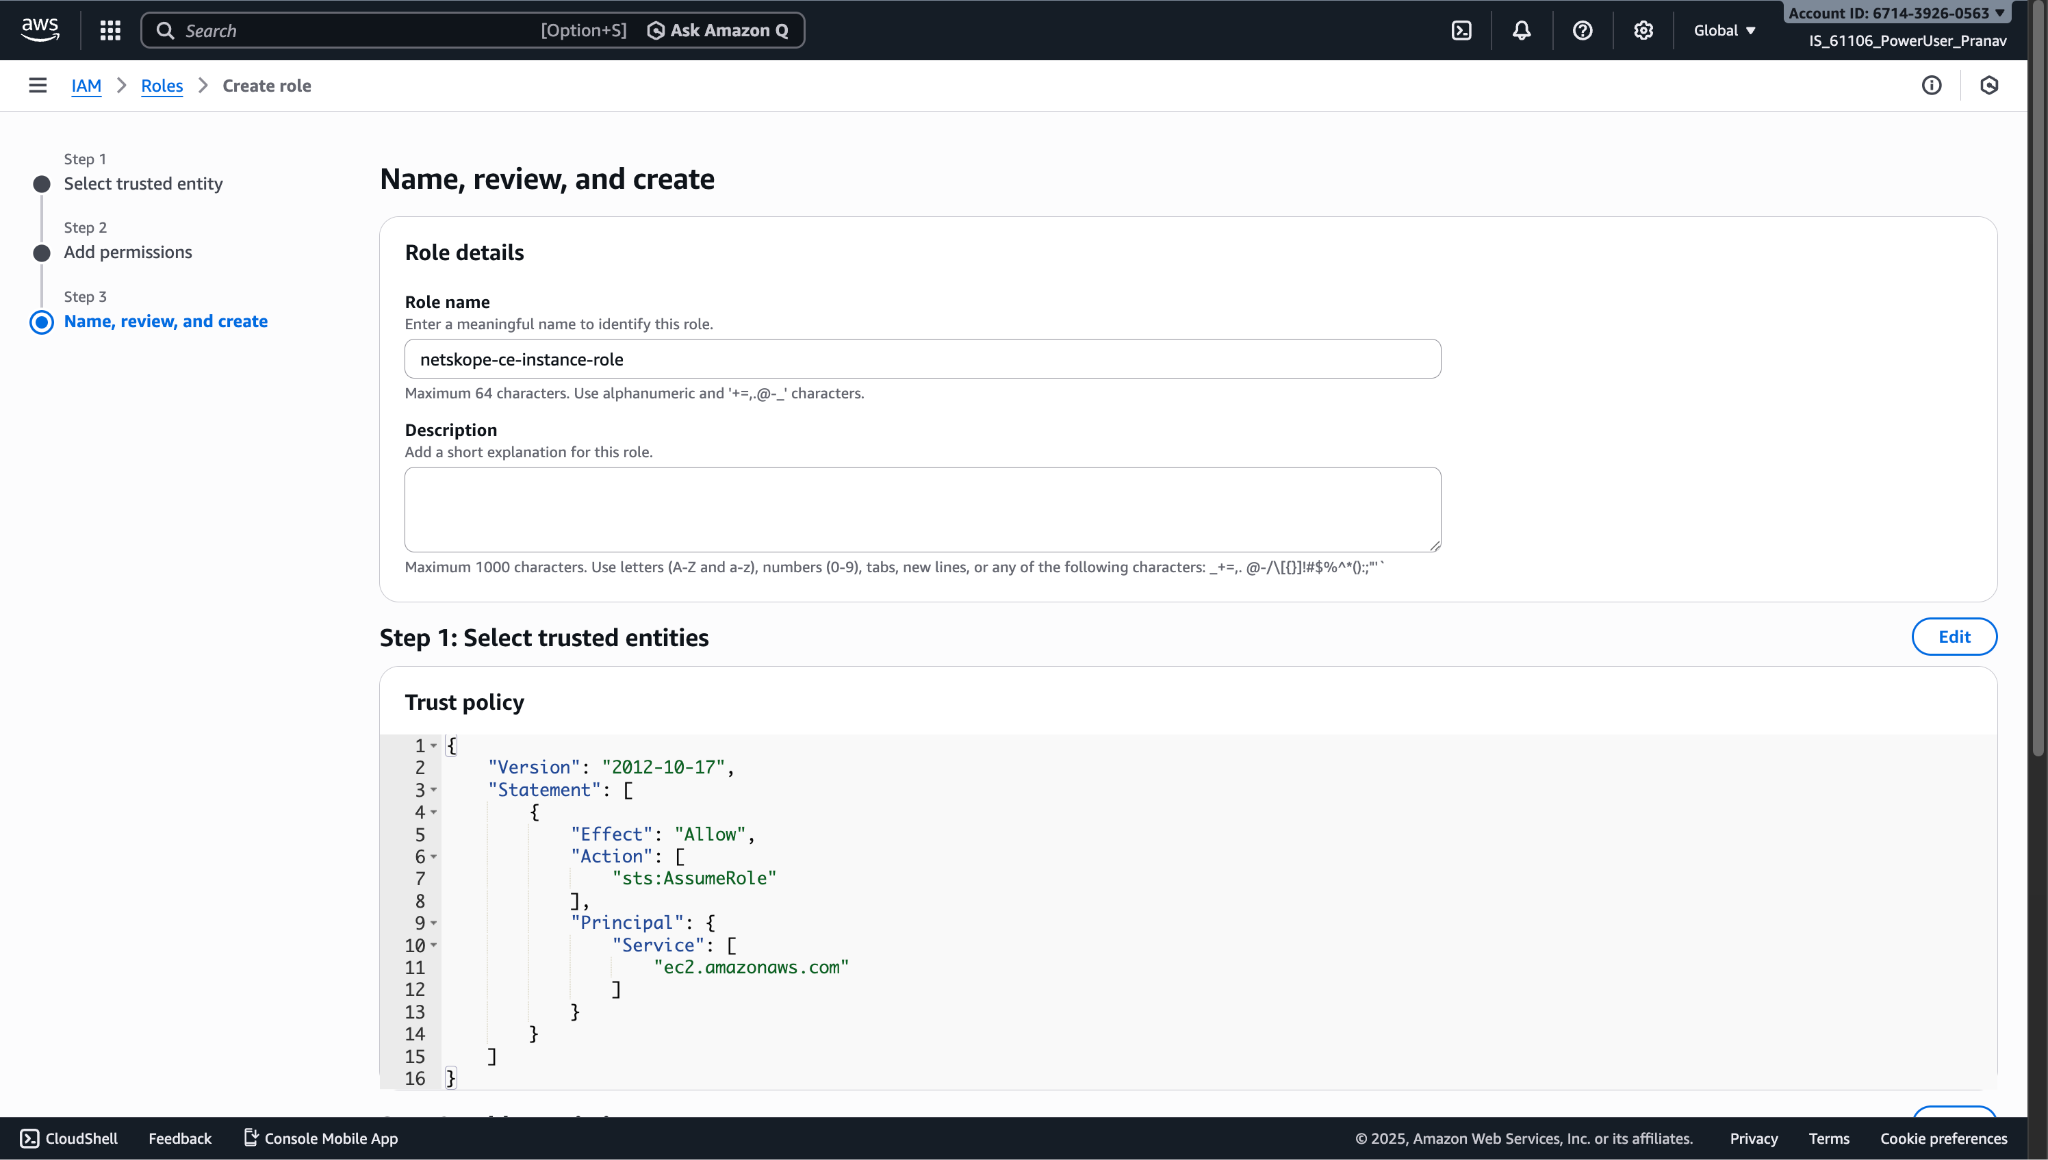Select Step 3 Name, review, and create
Image resolution: width=2048 pixels, height=1160 pixels.
click(x=166, y=322)
